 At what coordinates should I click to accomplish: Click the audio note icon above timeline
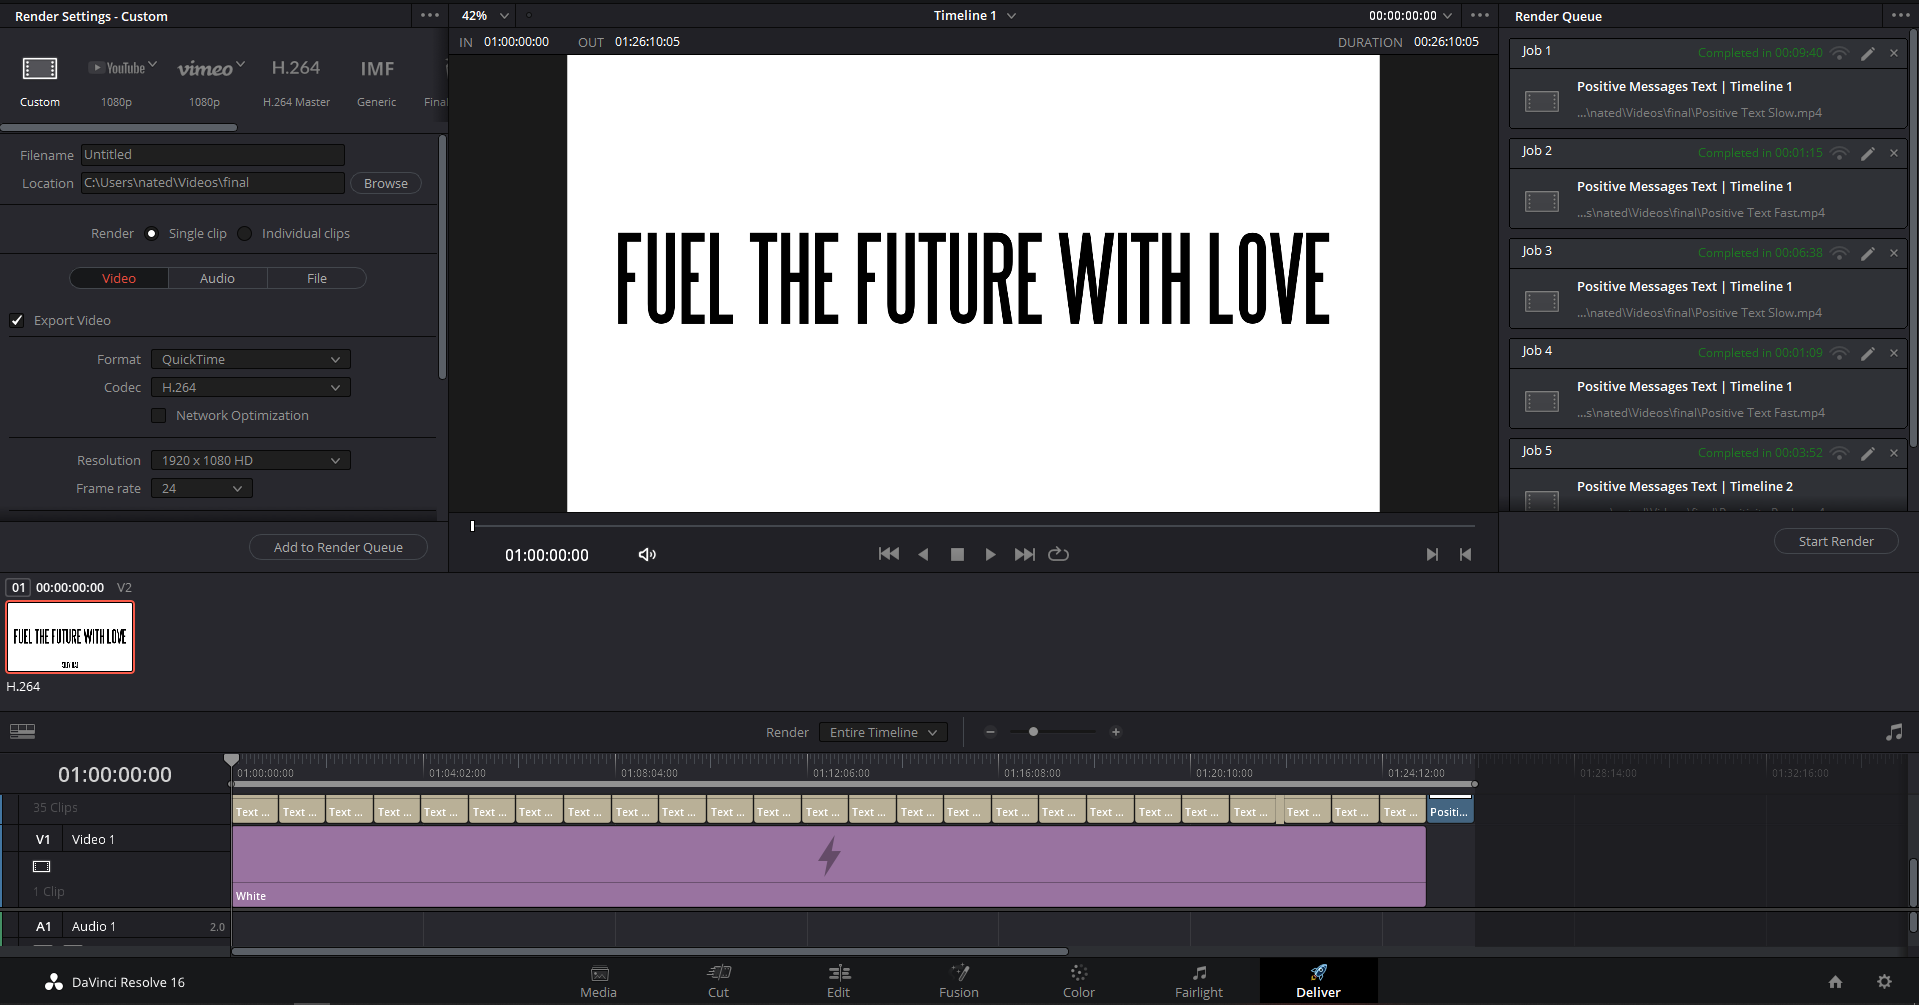click(x=1894, y=732)
